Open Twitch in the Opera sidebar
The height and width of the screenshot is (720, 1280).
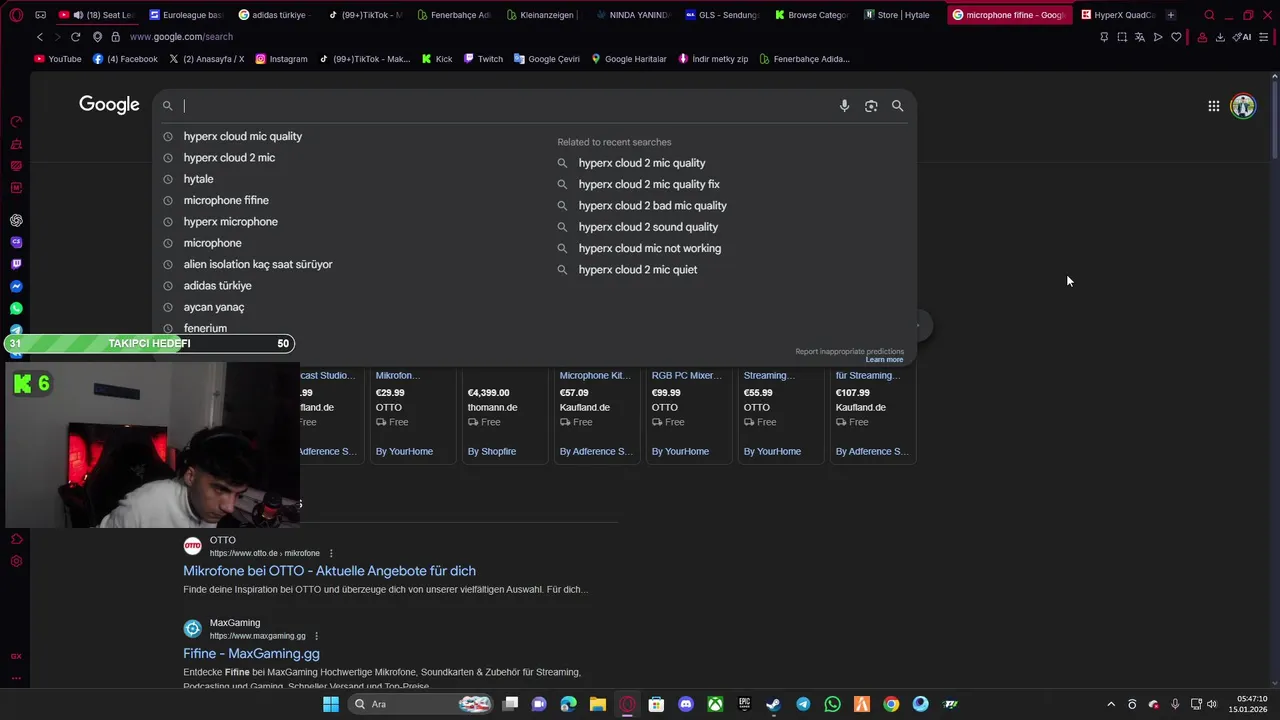pos(16,264)
